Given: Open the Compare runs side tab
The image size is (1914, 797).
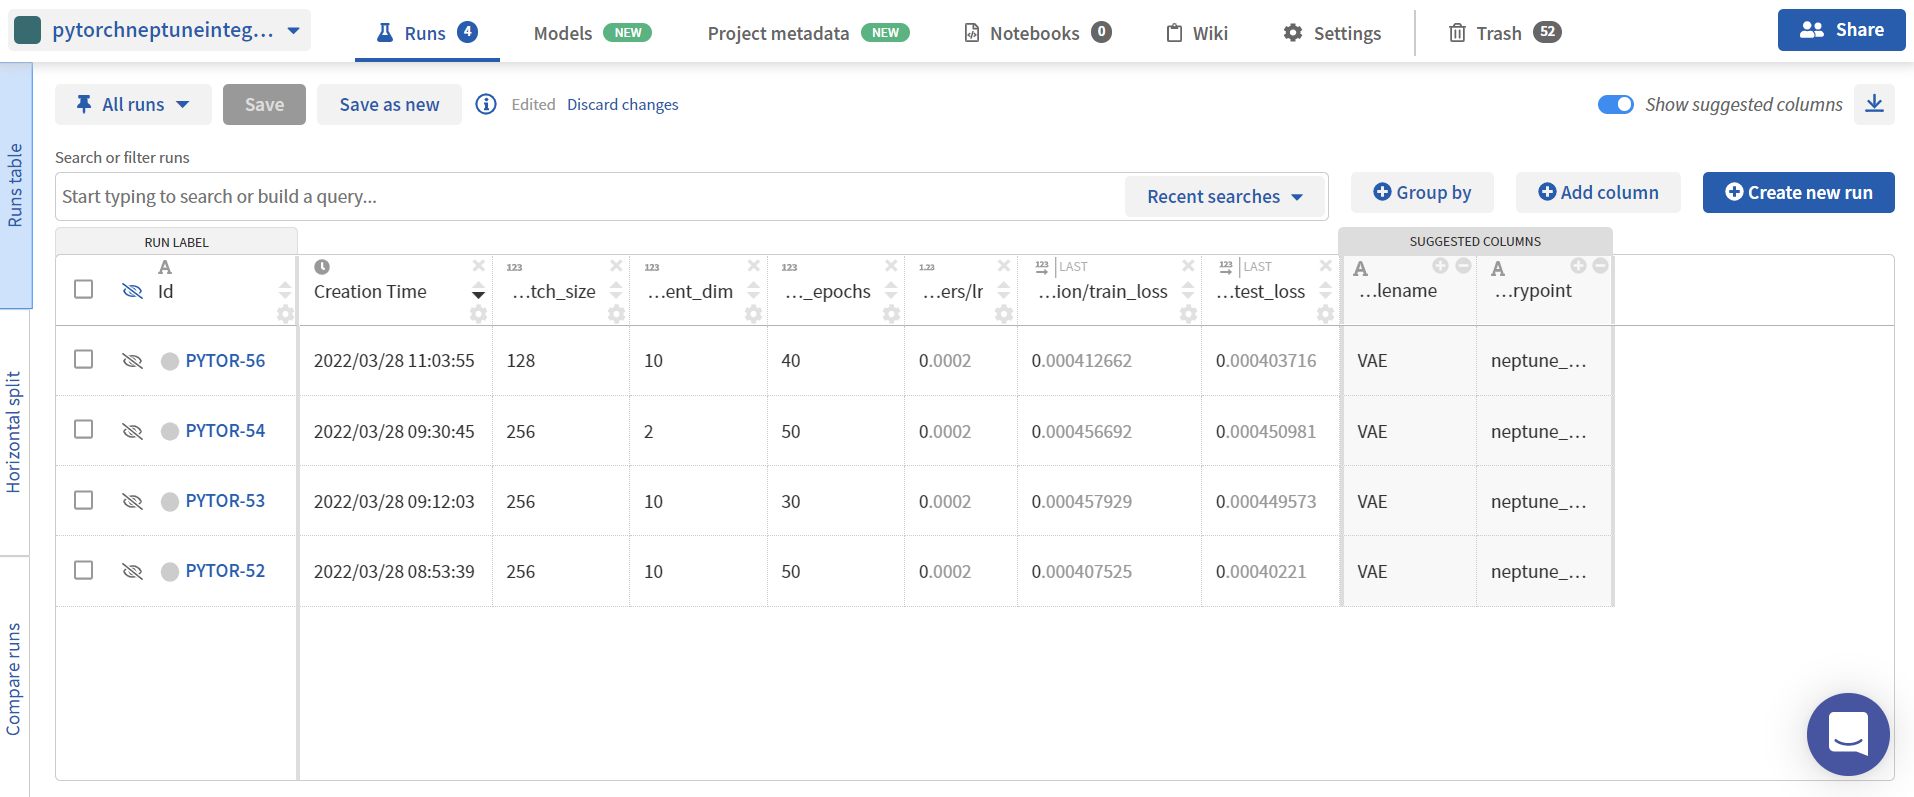Looking at the screenshot, I should 14,679.
